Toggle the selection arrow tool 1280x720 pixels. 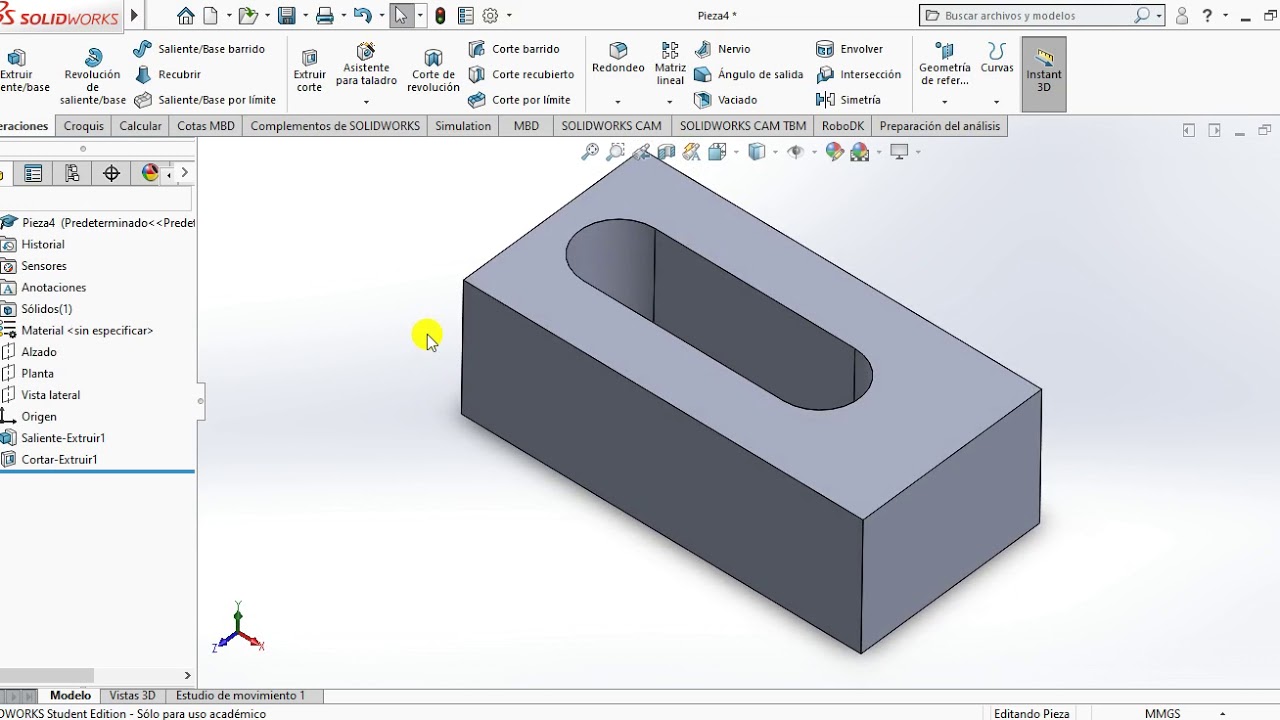click(401, 16)
